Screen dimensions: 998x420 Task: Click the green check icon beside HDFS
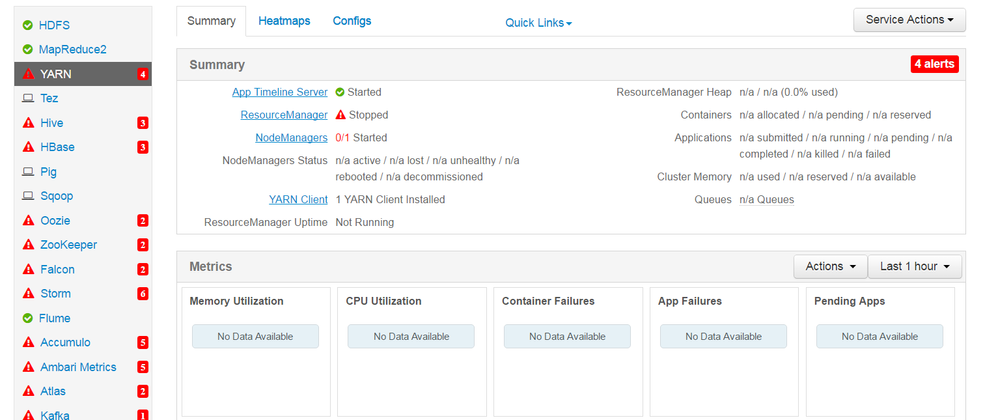(28, 24)
